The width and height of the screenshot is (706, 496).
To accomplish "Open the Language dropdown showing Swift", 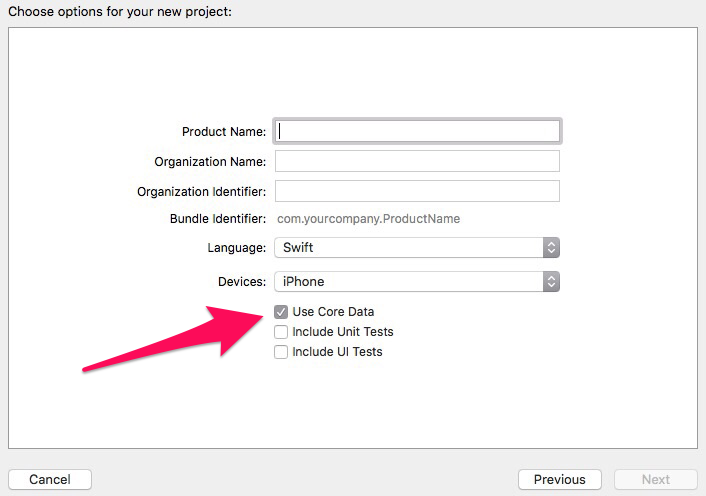I will (x=417, y=248).
